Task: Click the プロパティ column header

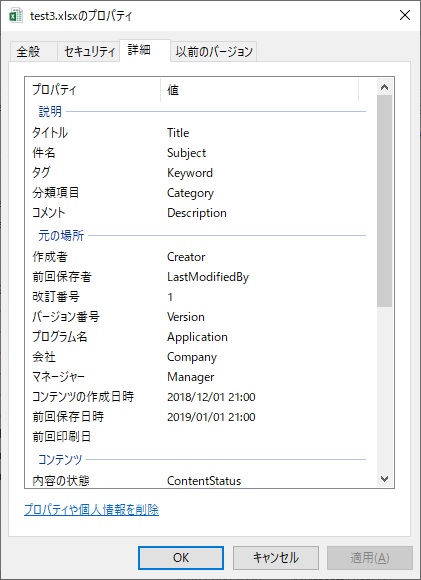Action: (93, 90)
